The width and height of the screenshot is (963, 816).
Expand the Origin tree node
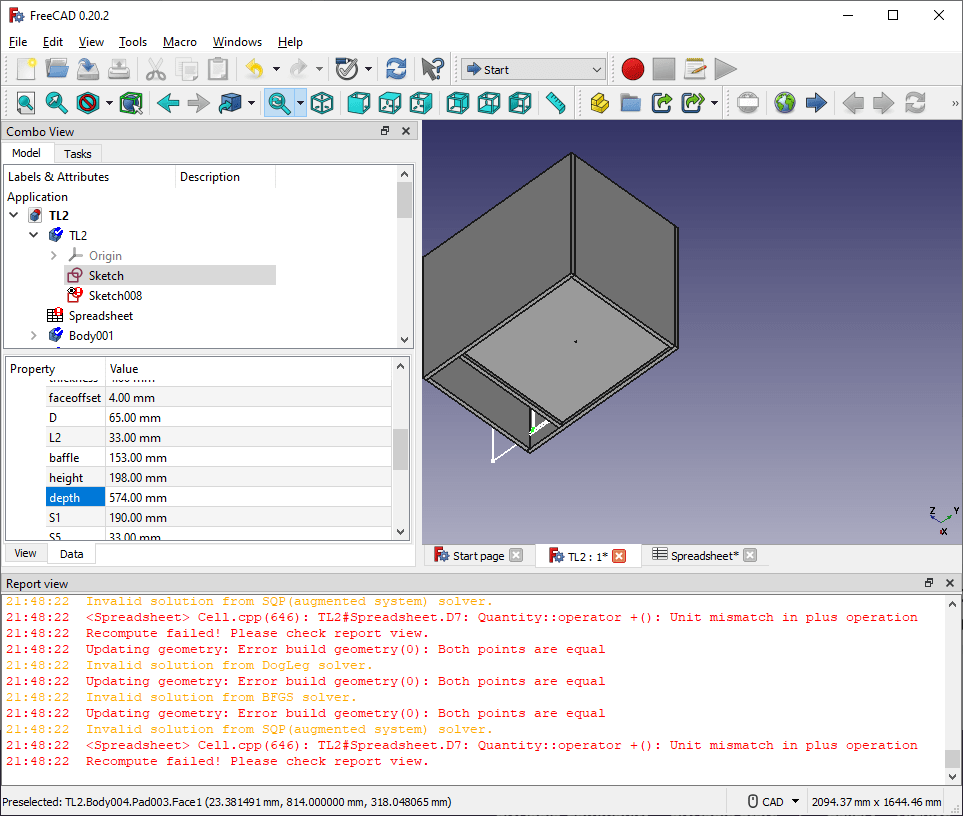point(53,255)
